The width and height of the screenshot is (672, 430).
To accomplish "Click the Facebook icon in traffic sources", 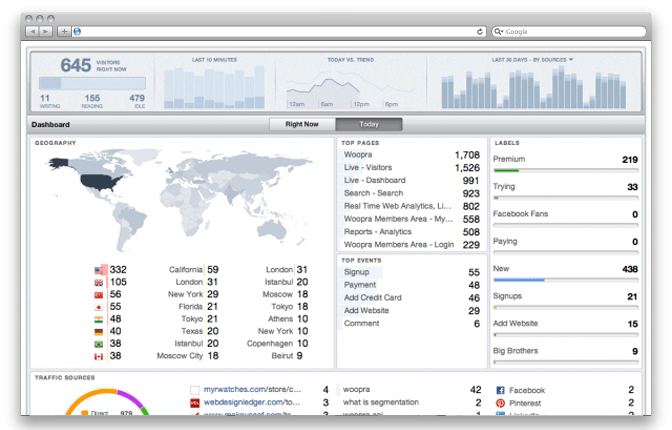I will pos(500,390).
